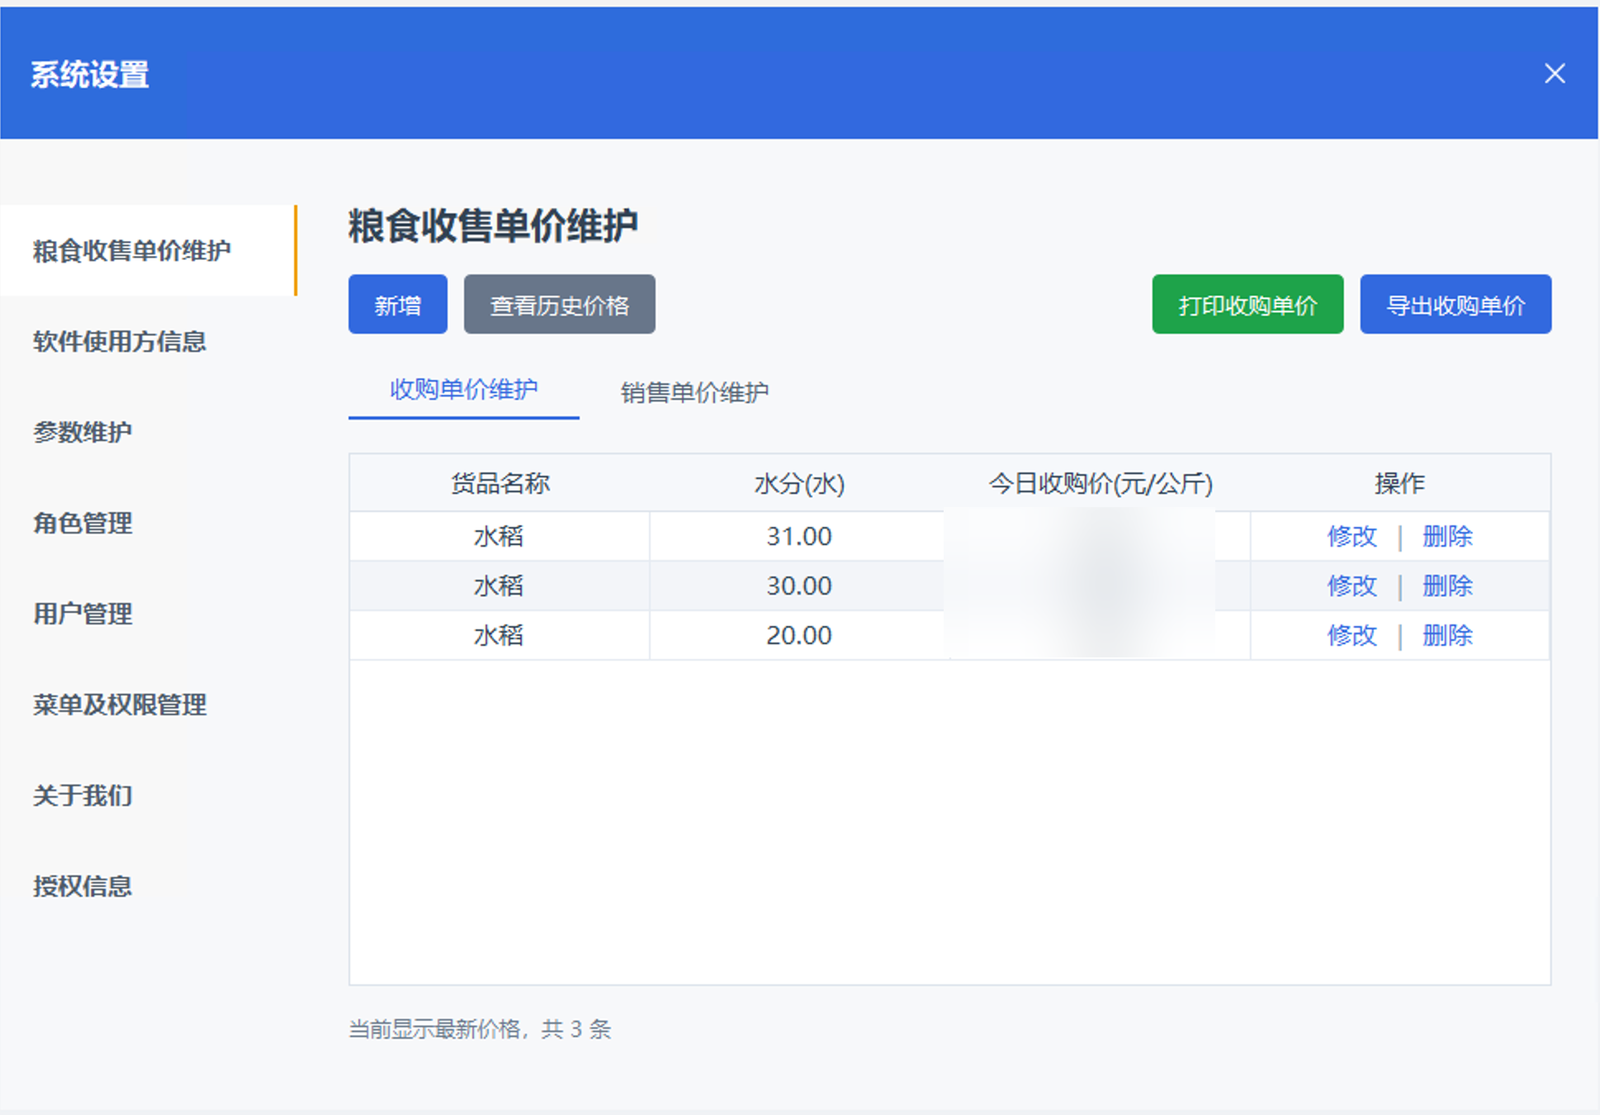Image resolution: width=1600 pixels, height=1115 pixels.
Task: Click the 今日收购价(元/公斤) column header
Action: pyautogui.click(x=1100, y=484)
